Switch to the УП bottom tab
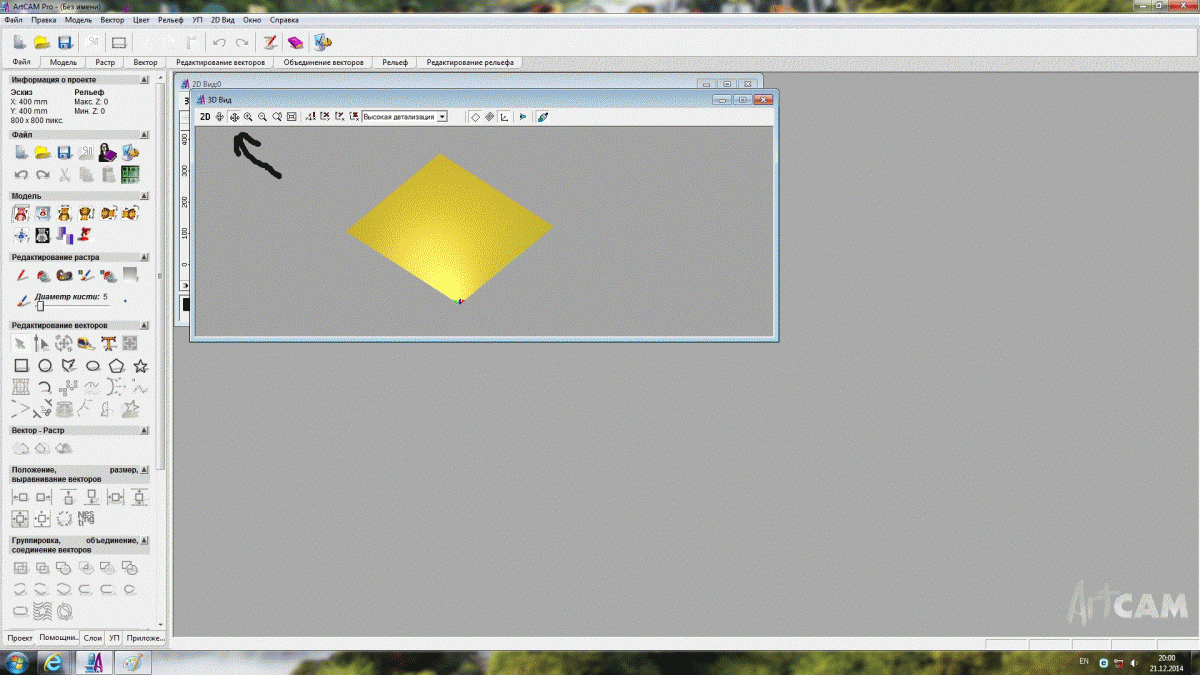The image size is (1200, 675). (115, 637)
